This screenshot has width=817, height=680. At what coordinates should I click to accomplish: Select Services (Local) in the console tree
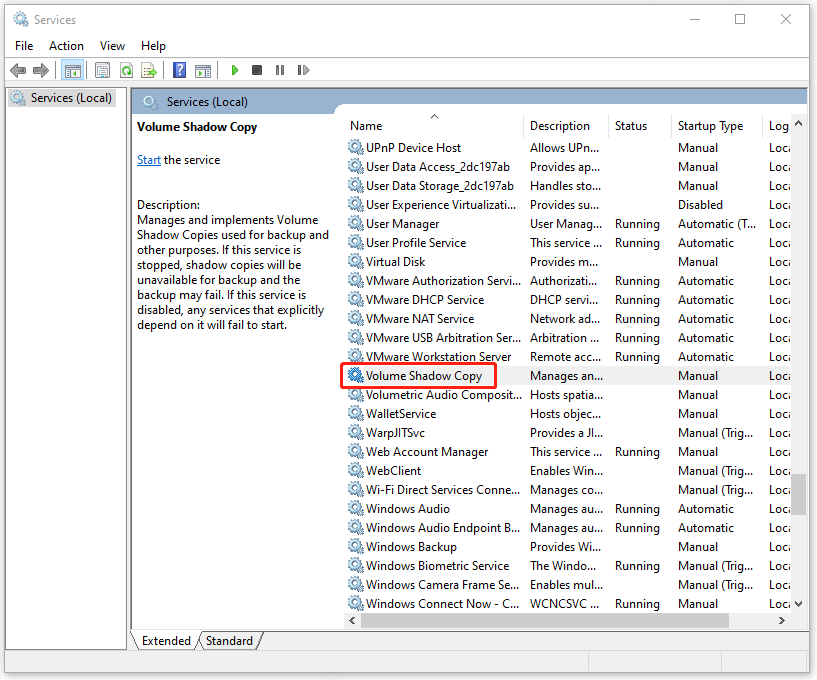pos(62,98)
